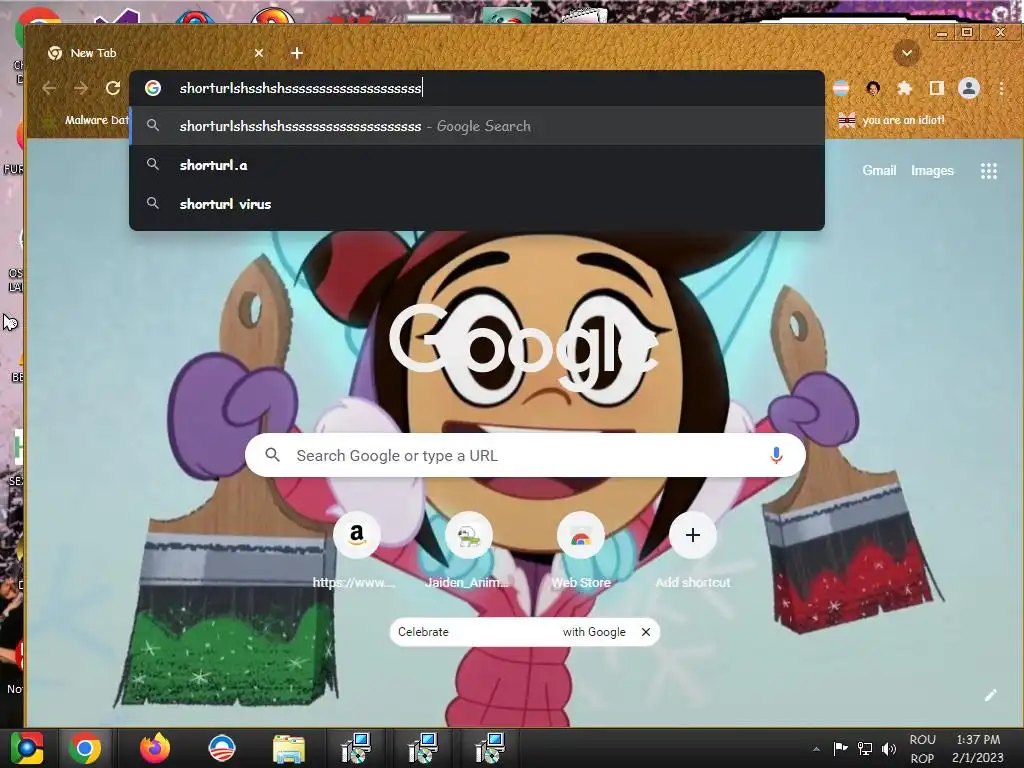The height and width of the screenshot is (768, 1024).
Task: Choose the 'shorturl.a' suggestion
Action: point(477,165)
